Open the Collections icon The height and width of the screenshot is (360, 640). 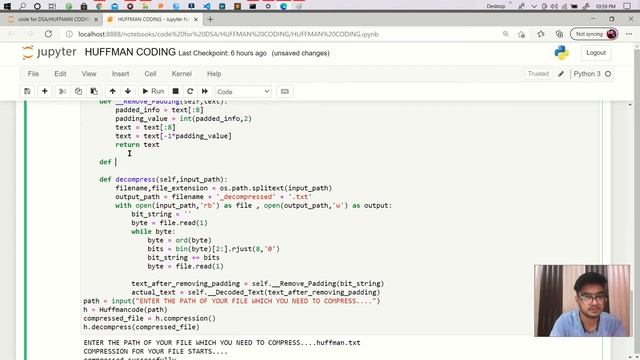560,34
